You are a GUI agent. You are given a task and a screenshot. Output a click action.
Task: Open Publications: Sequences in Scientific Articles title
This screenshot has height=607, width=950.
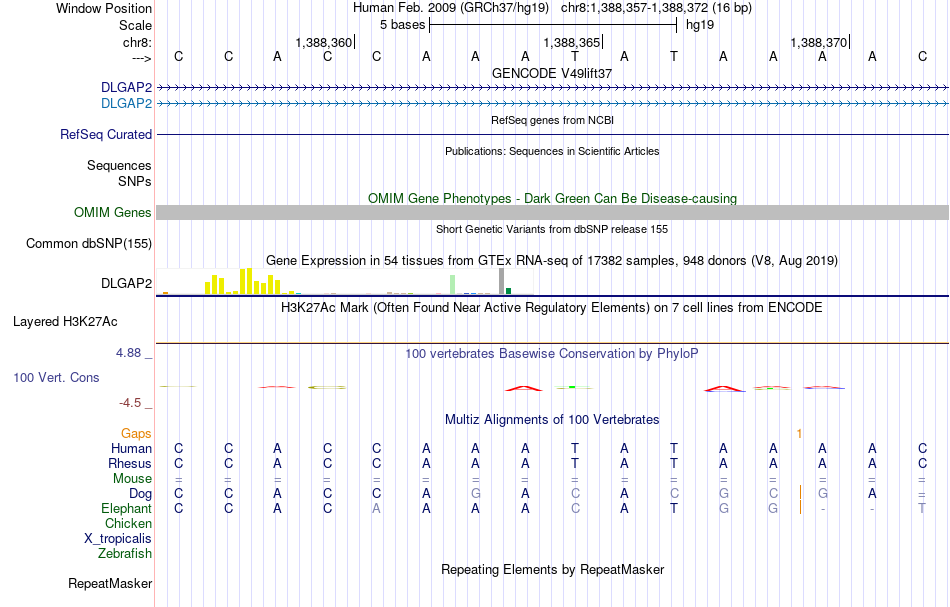tap(552, 151)
